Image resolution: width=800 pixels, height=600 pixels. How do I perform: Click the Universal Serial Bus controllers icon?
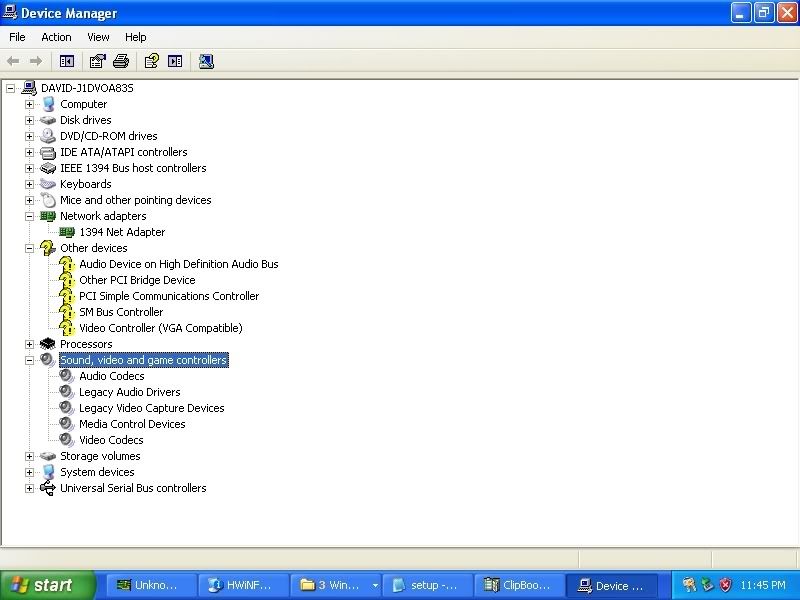tap(48, 488)
